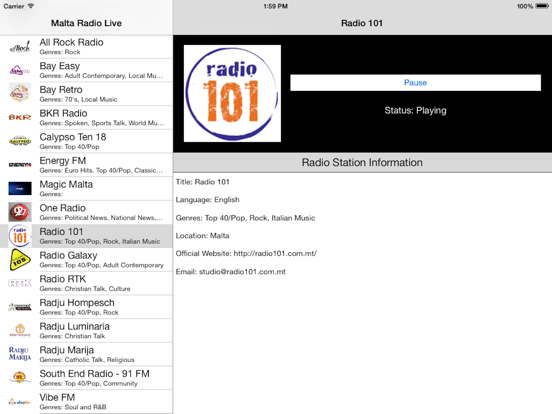Screen dimensions: 552x414
Task: Open the Official Website radio101.com.mt link
Action: click(275, 253)
